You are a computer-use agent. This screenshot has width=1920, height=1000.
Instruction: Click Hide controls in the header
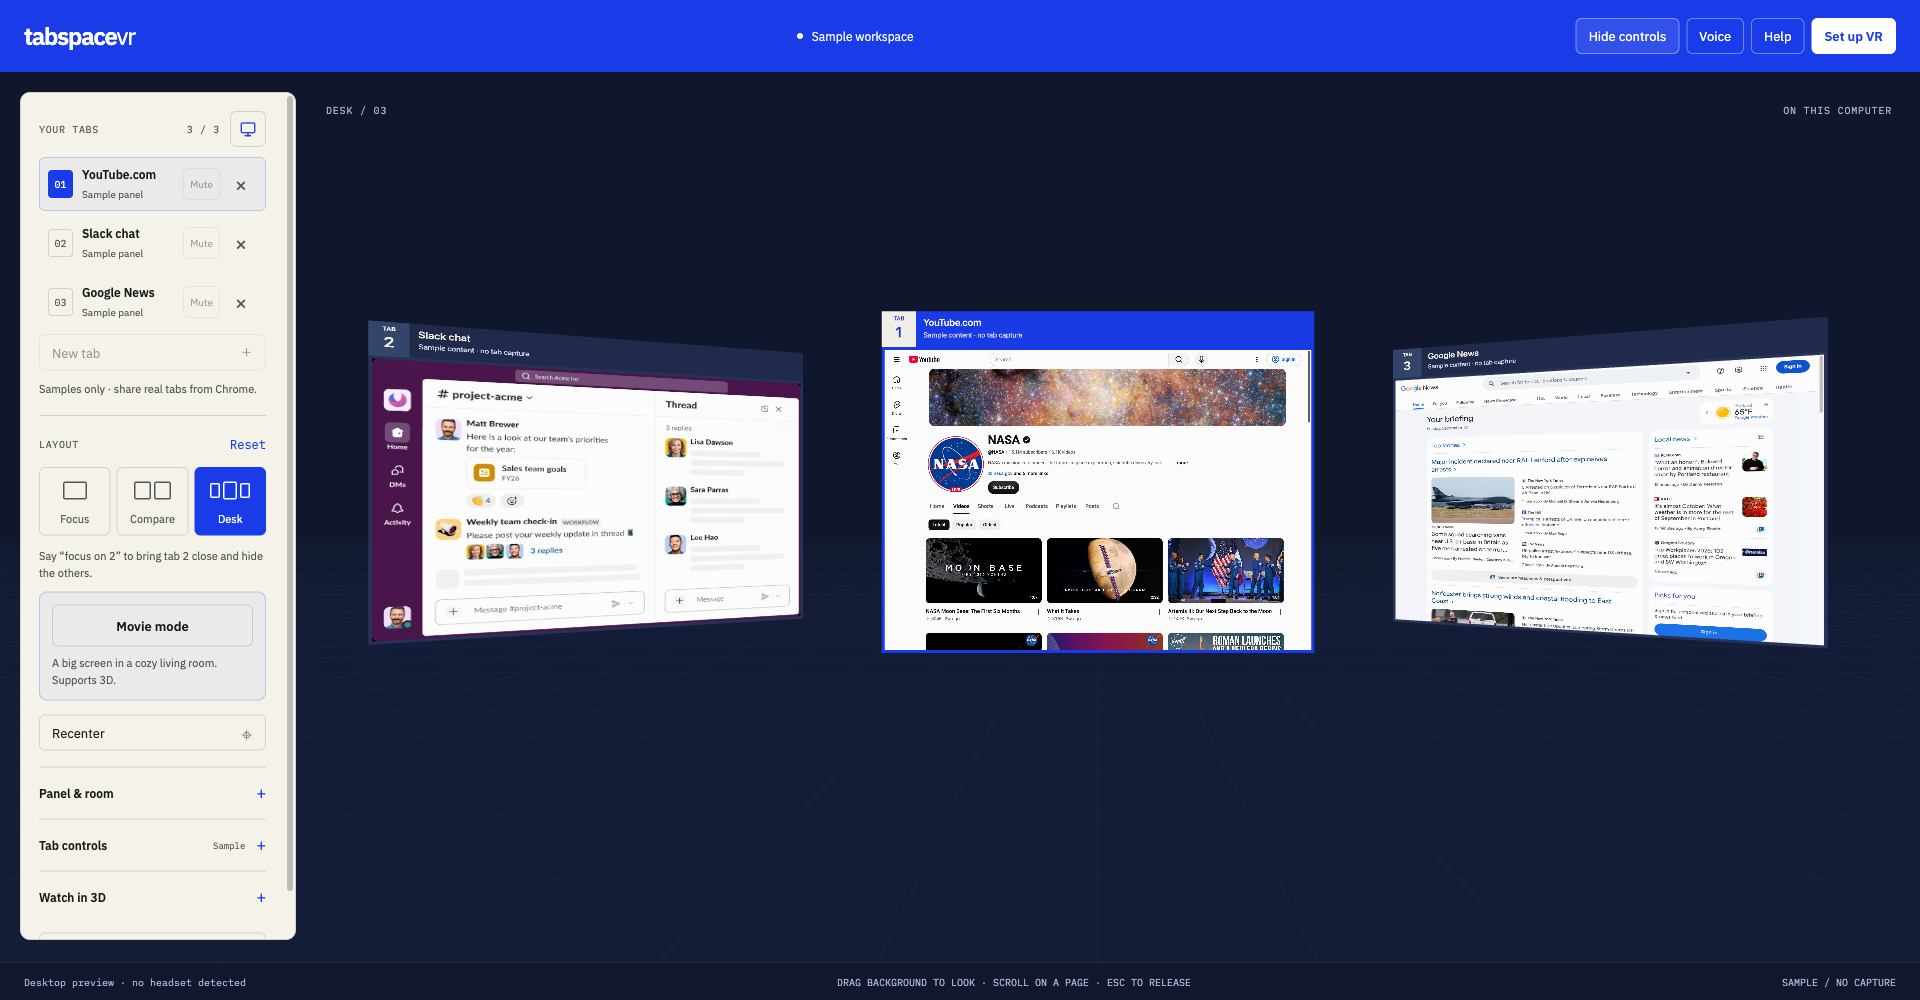pos(1627,36)
